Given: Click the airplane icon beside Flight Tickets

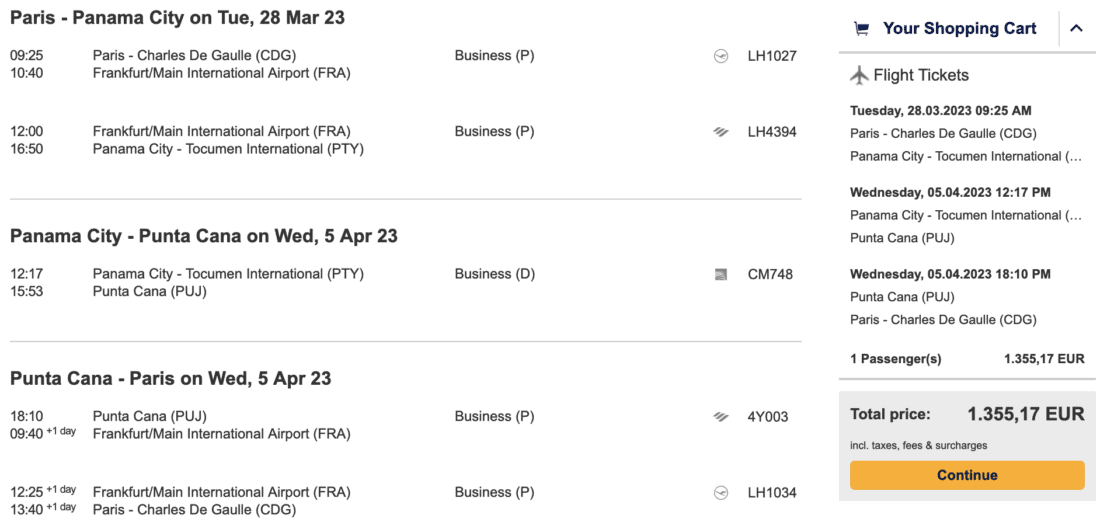Looking at the screenshot, I should coord(859,75).
